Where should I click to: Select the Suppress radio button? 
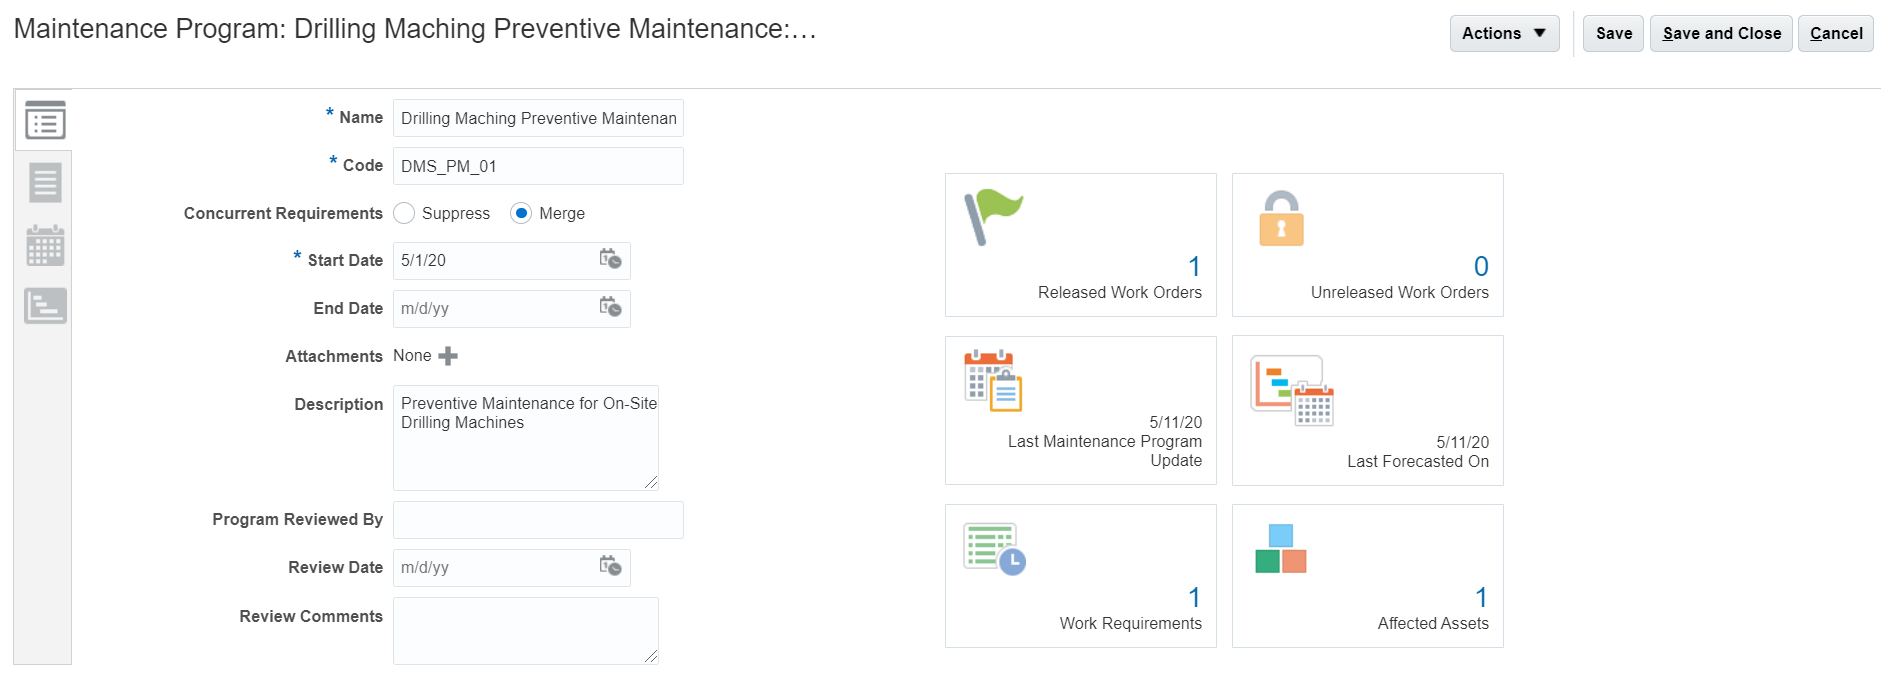pyautogui.click(x=404, y=213)
